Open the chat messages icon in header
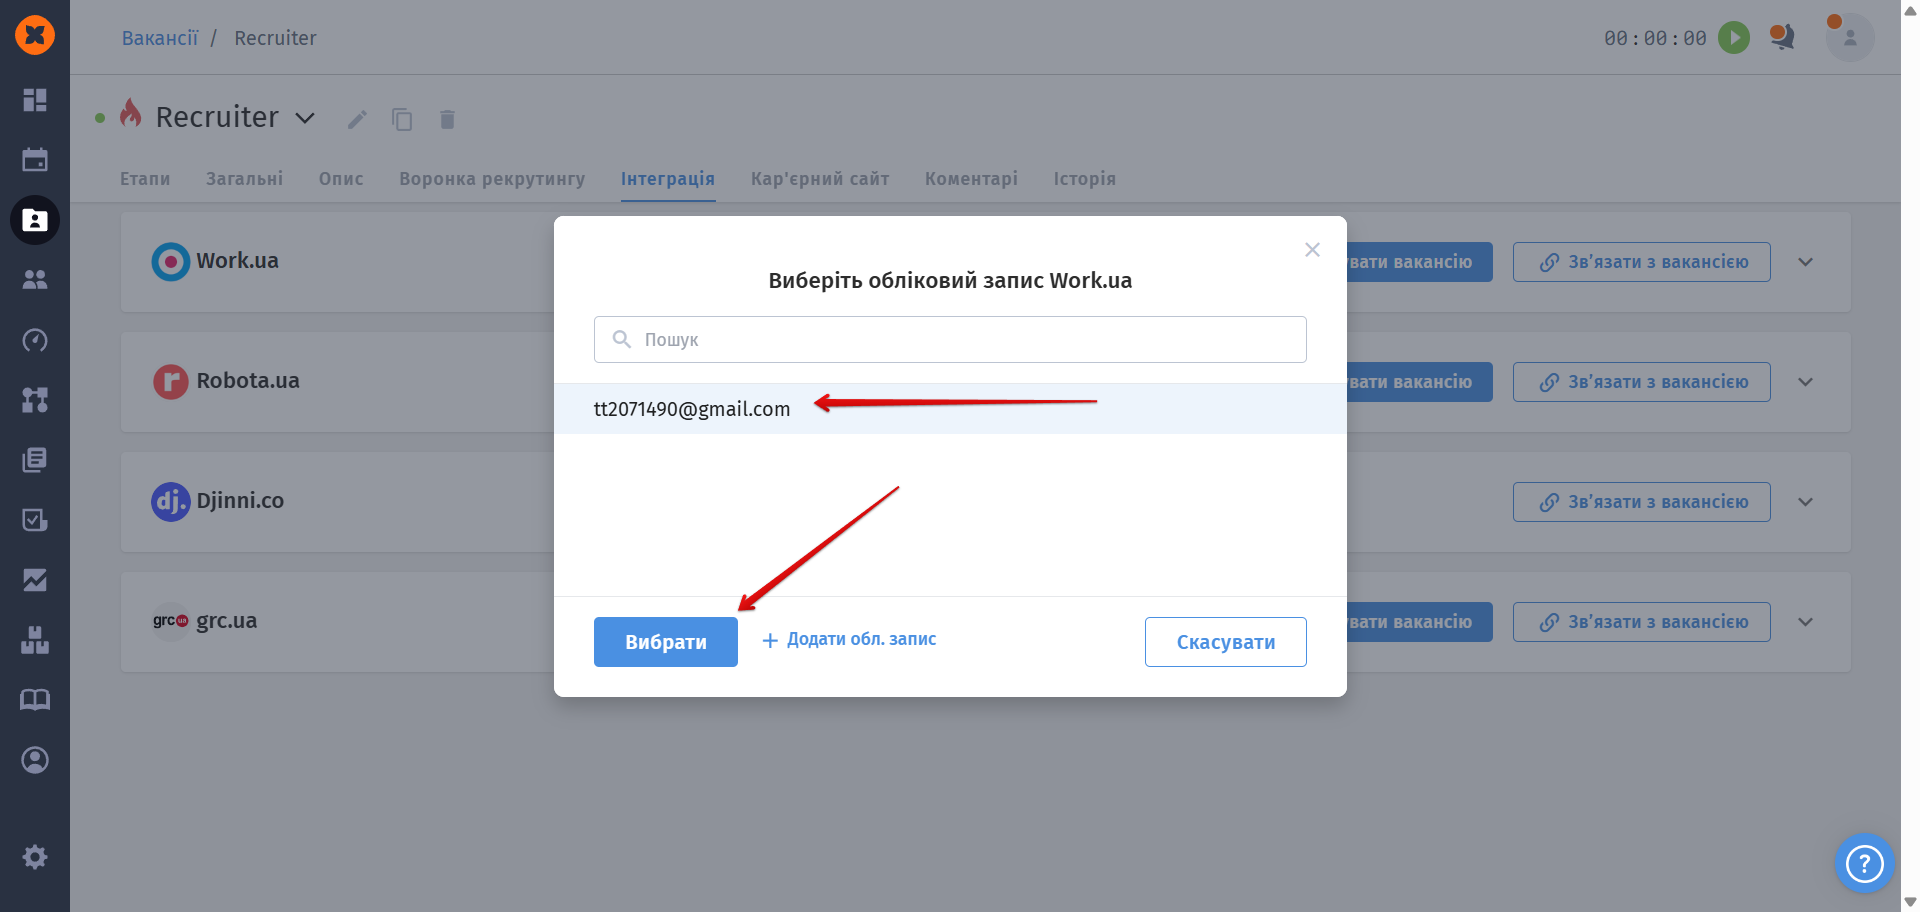 pos(1781,38)
